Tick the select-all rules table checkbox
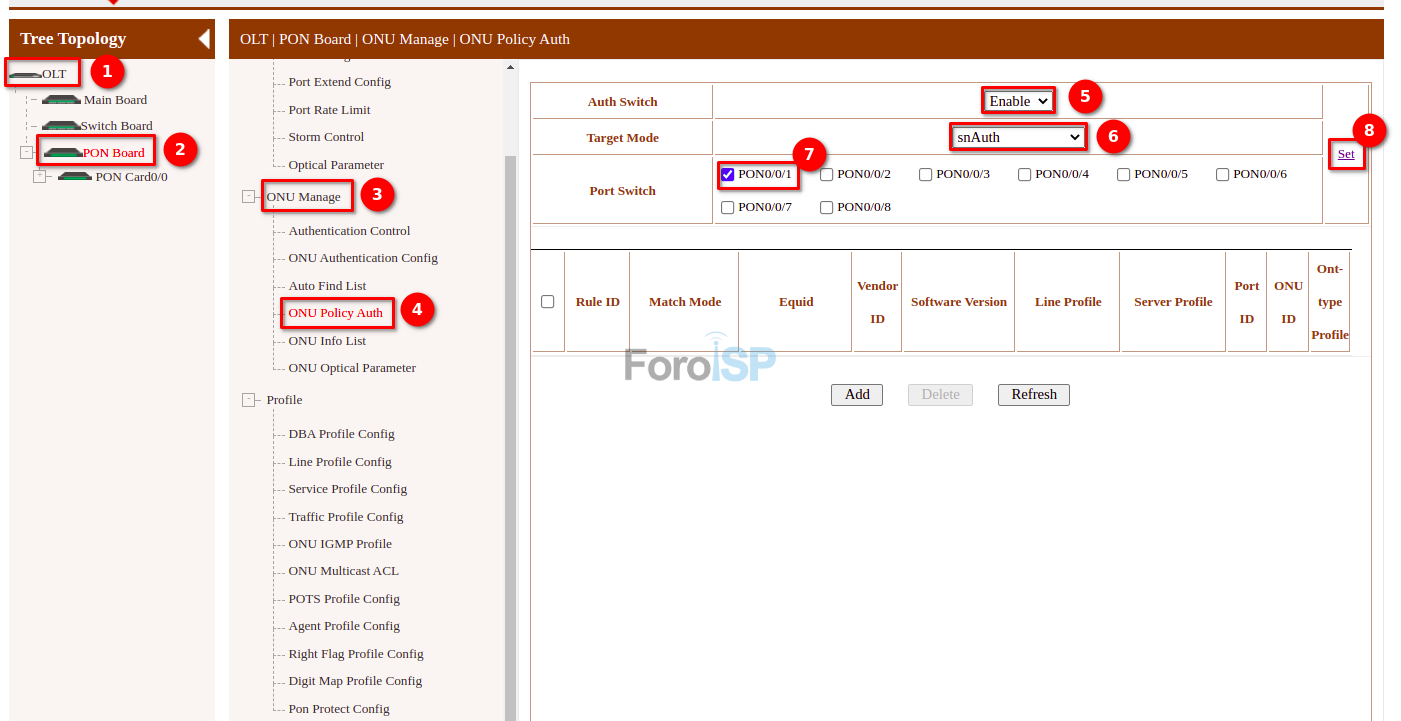The height and width of the screenshot is (721, 1401). pyautogui.click(x=548, y=302)
